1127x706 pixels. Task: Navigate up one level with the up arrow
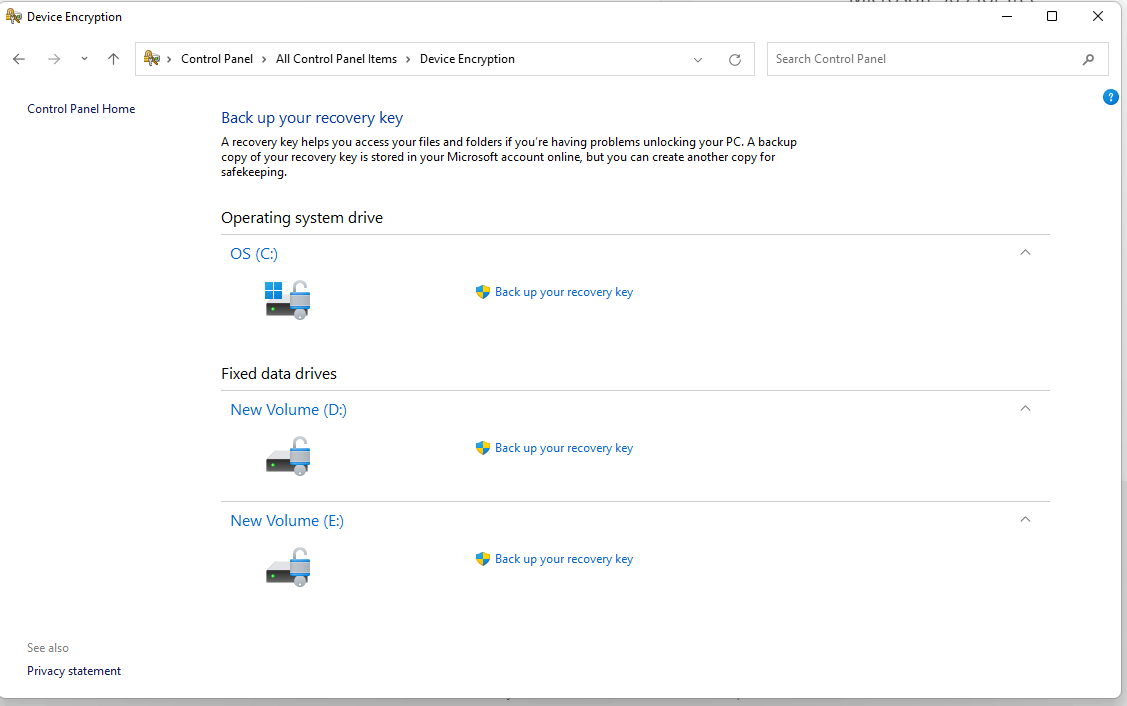(x=113, y=59)
